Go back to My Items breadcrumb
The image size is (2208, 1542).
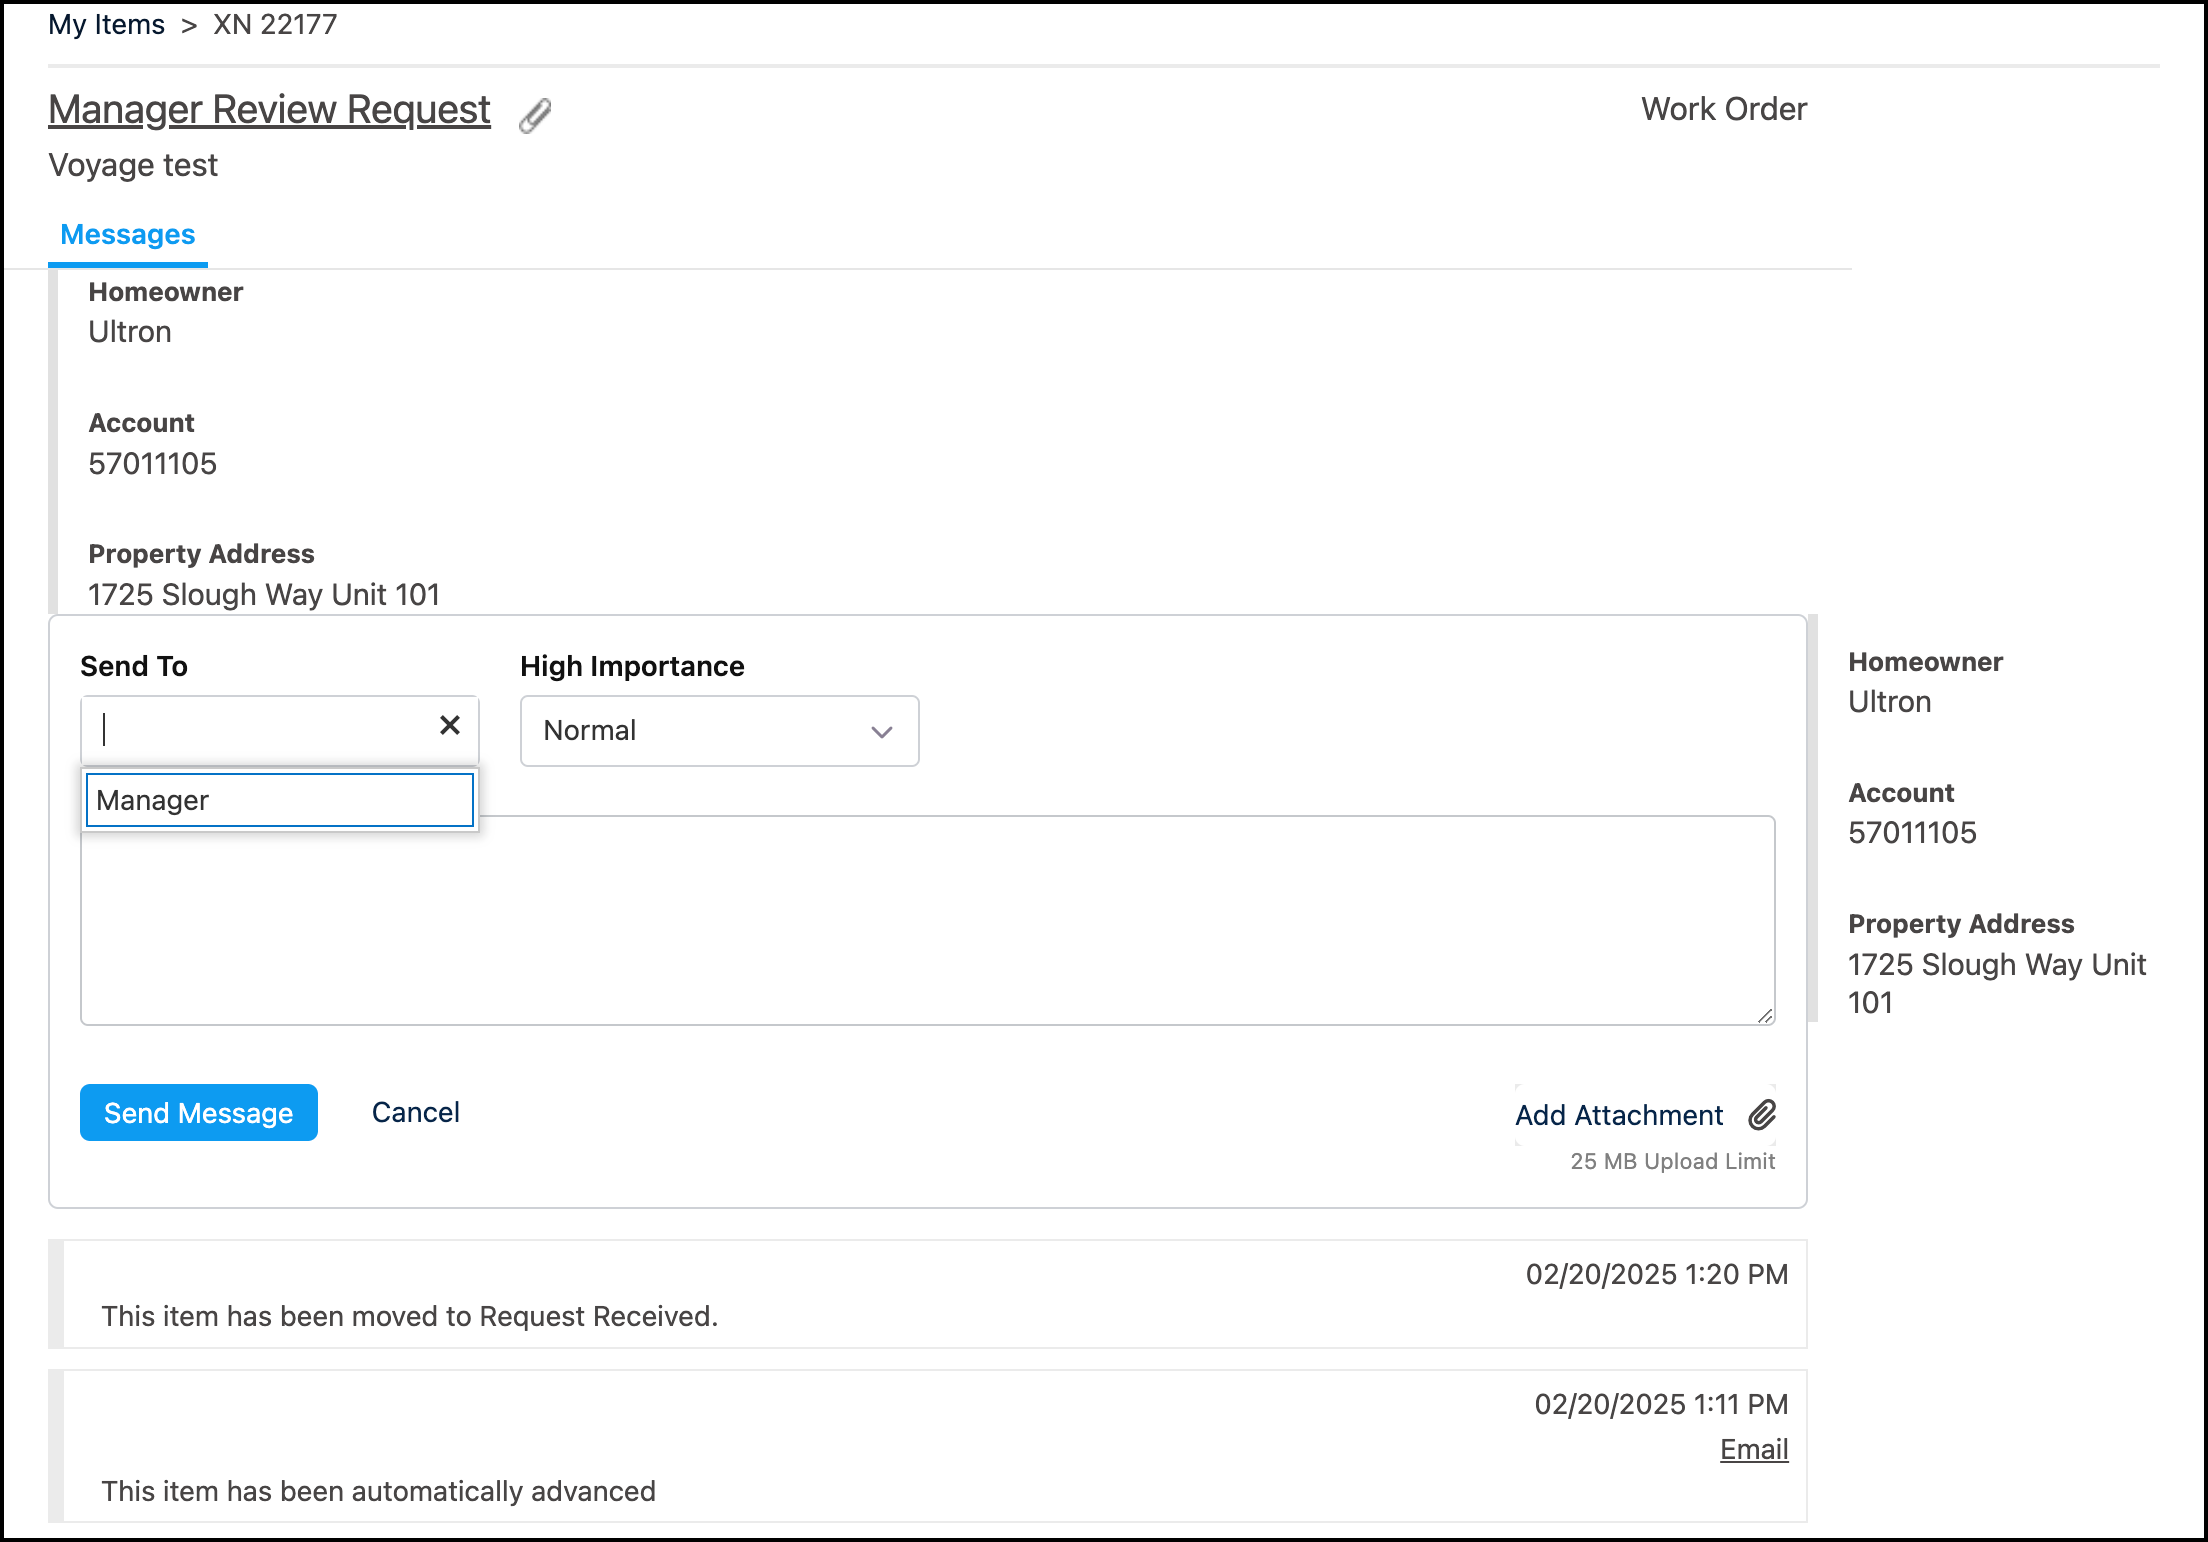coord(107,25)
